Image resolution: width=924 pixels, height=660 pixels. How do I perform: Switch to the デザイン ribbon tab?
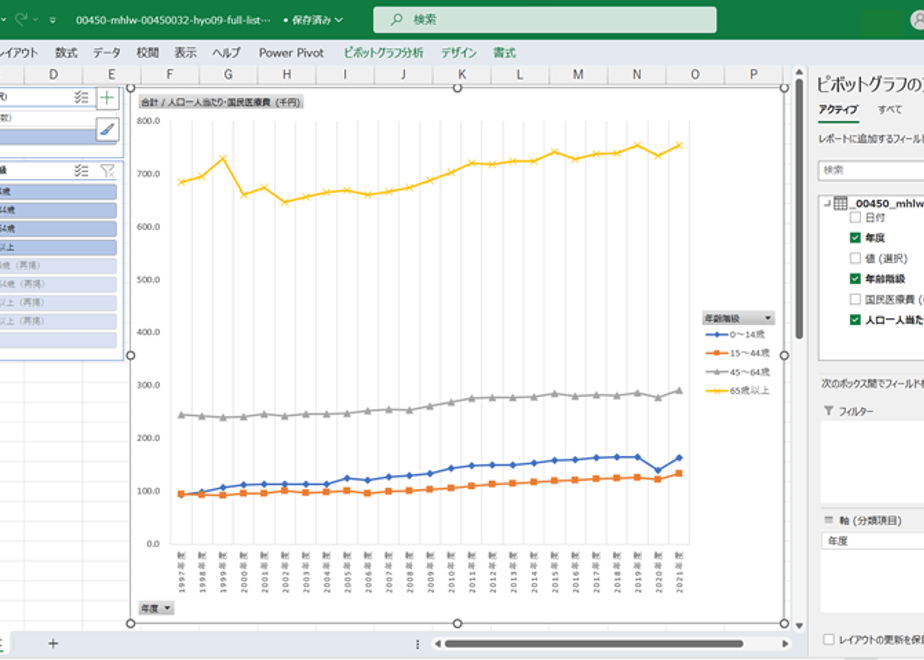point(458,52)
